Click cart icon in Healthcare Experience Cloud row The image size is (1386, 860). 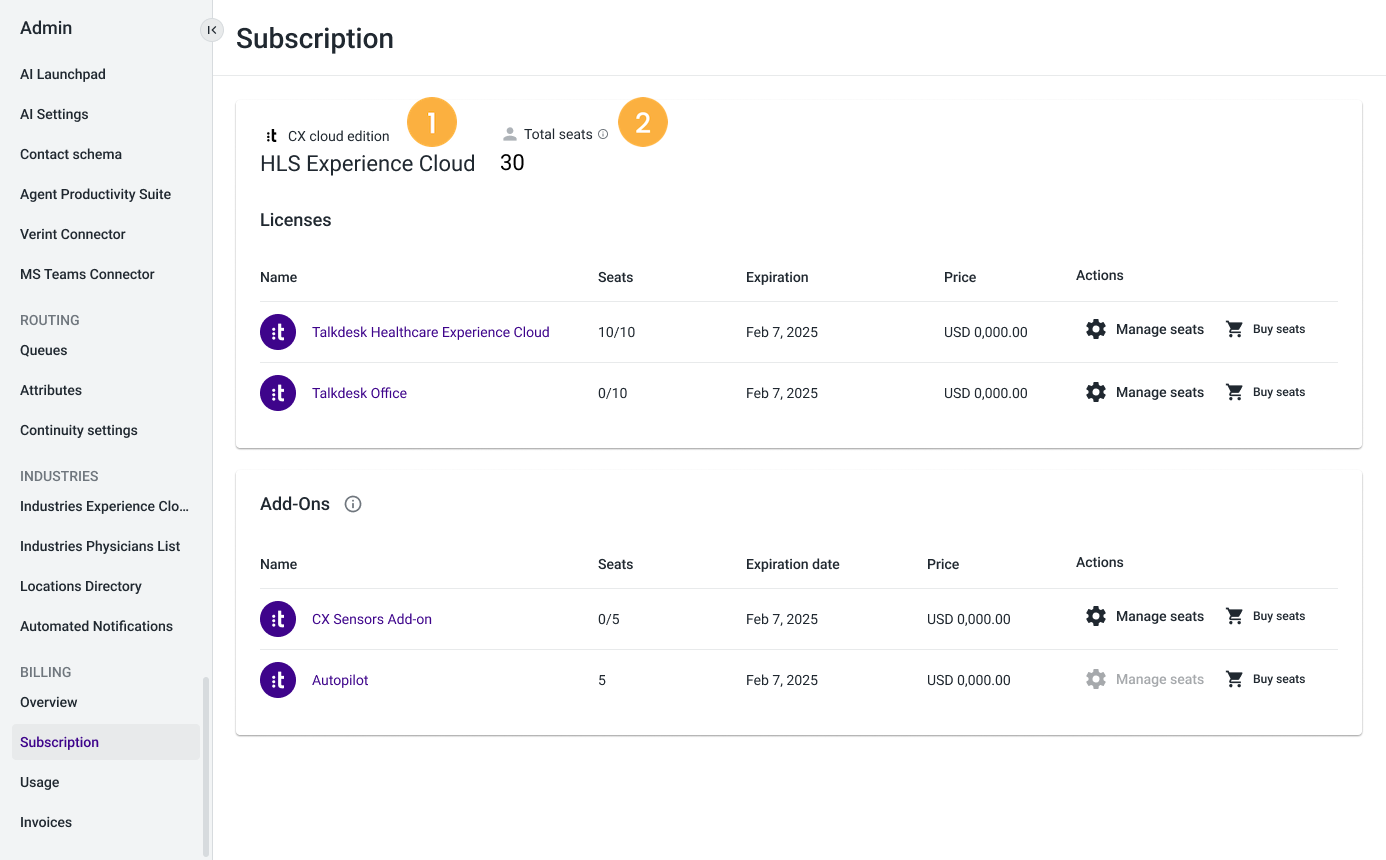tap(1235, 329)
